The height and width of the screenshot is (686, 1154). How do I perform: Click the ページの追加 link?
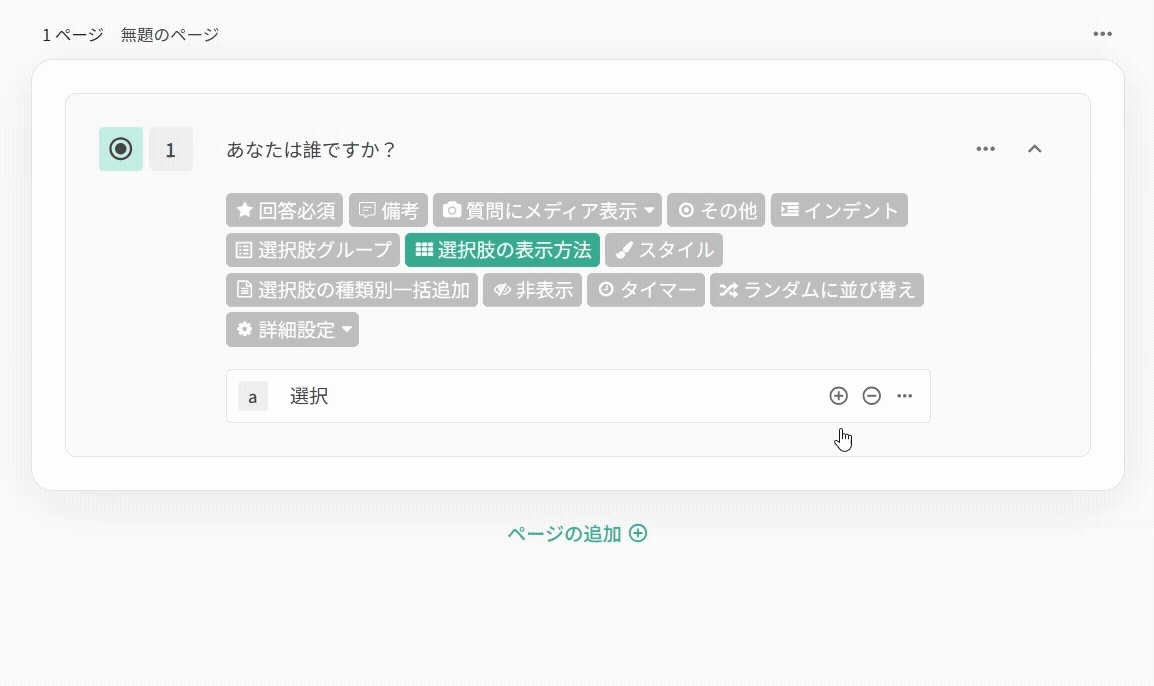coord(577,534)
